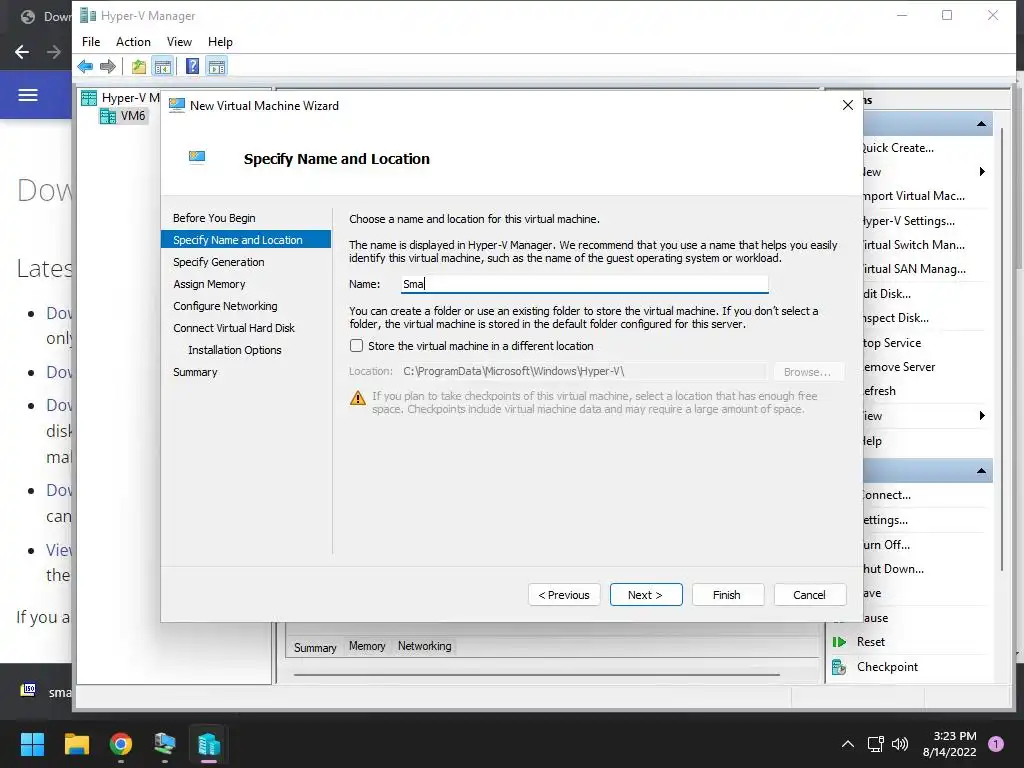This screenshot has width=1024, height=768.
Task: Click Inspect Disk action
Action: 895,318
